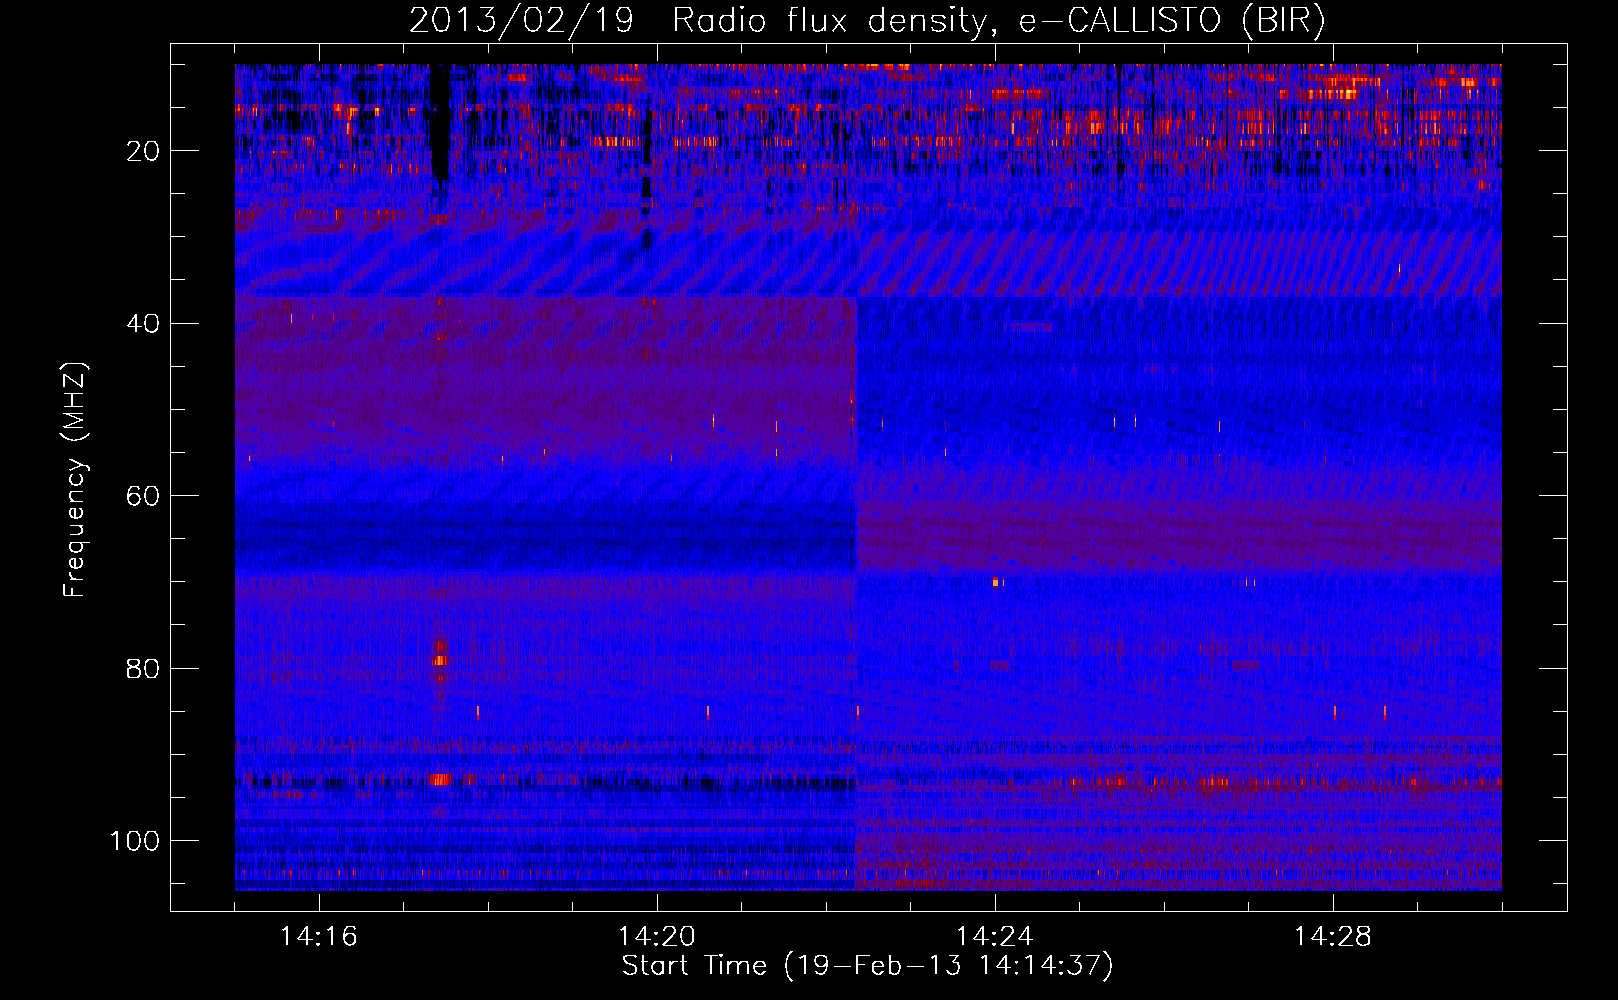
Task: Click the bright red burst near 80 MHz
Action: pyautogui.click(x=439, y=658)
